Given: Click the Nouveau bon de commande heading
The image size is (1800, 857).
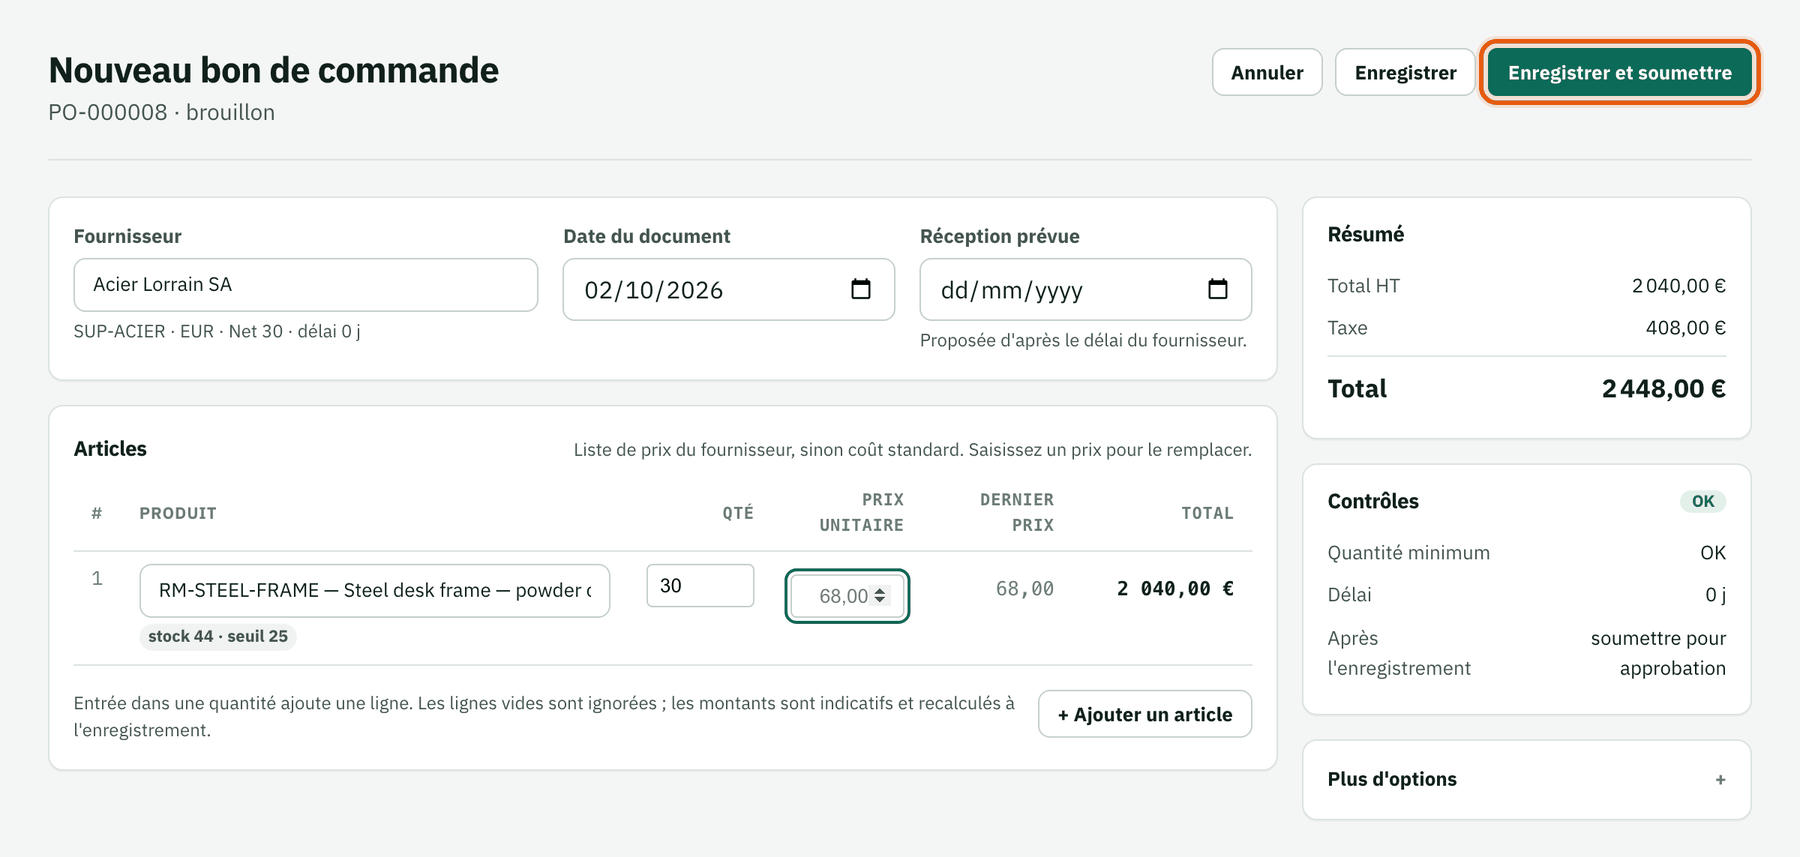Looking at the screenshot, I should [x=274, y=70].
